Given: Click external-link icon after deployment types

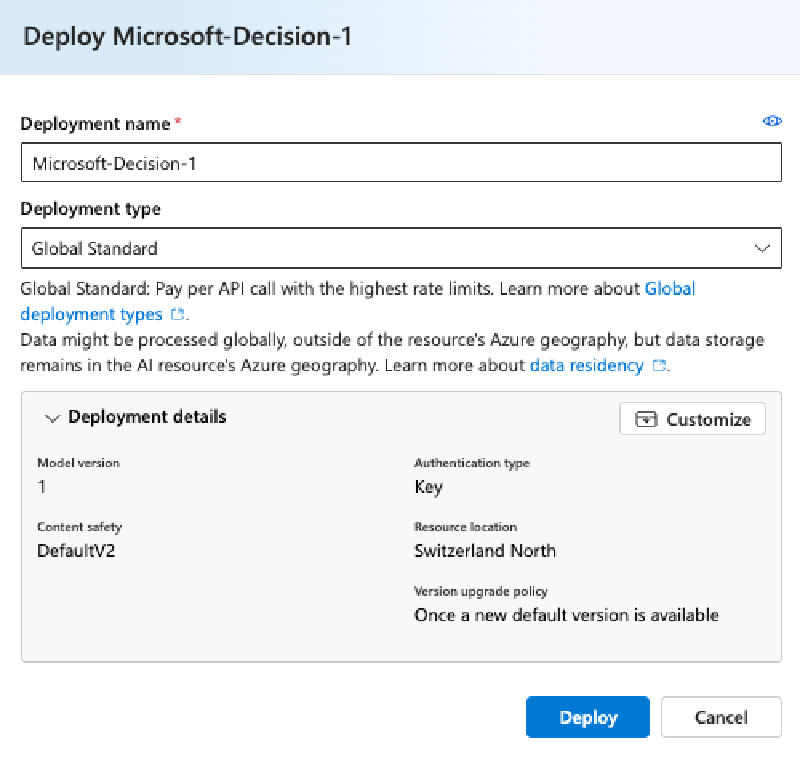Looking at the screenshot, I should [177, 314].
